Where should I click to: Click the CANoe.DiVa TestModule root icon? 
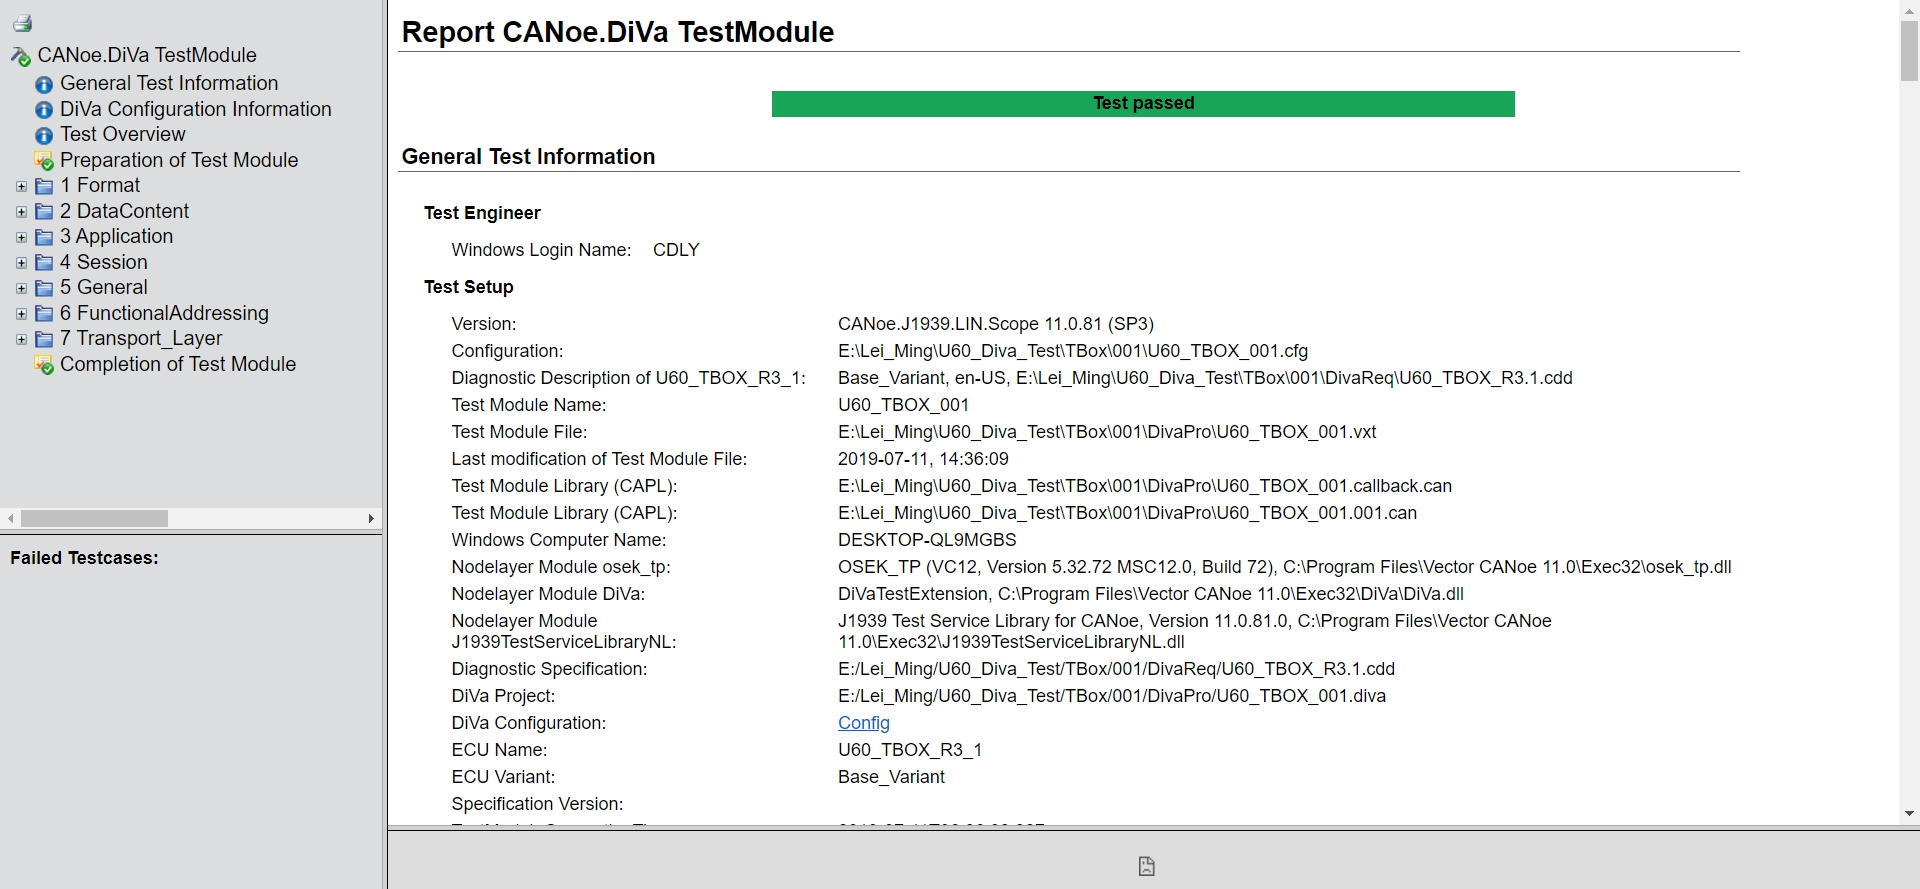pyautogui.click(x=21, y=57)
